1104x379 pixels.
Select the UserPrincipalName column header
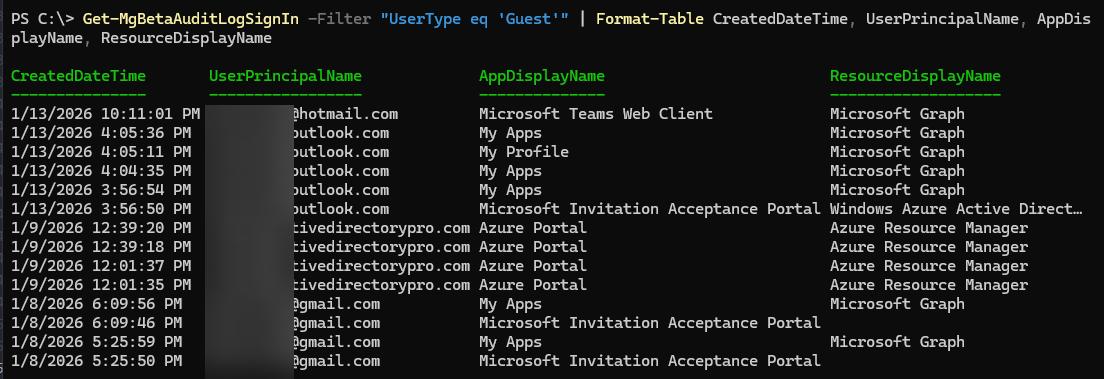point(285,76)
